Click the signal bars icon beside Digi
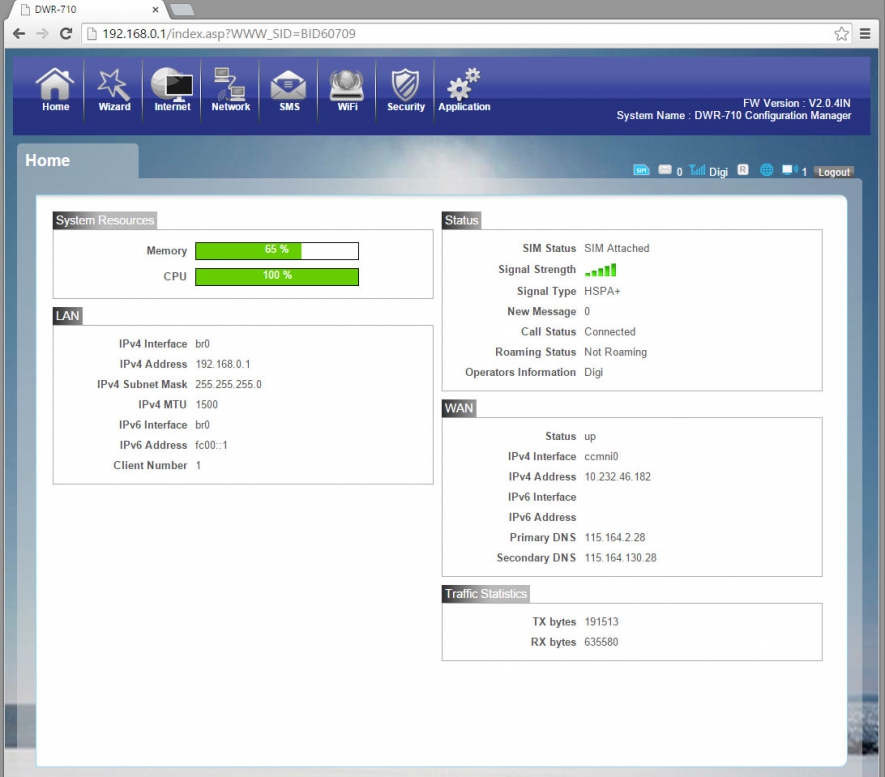 click(x=697, y=170)
